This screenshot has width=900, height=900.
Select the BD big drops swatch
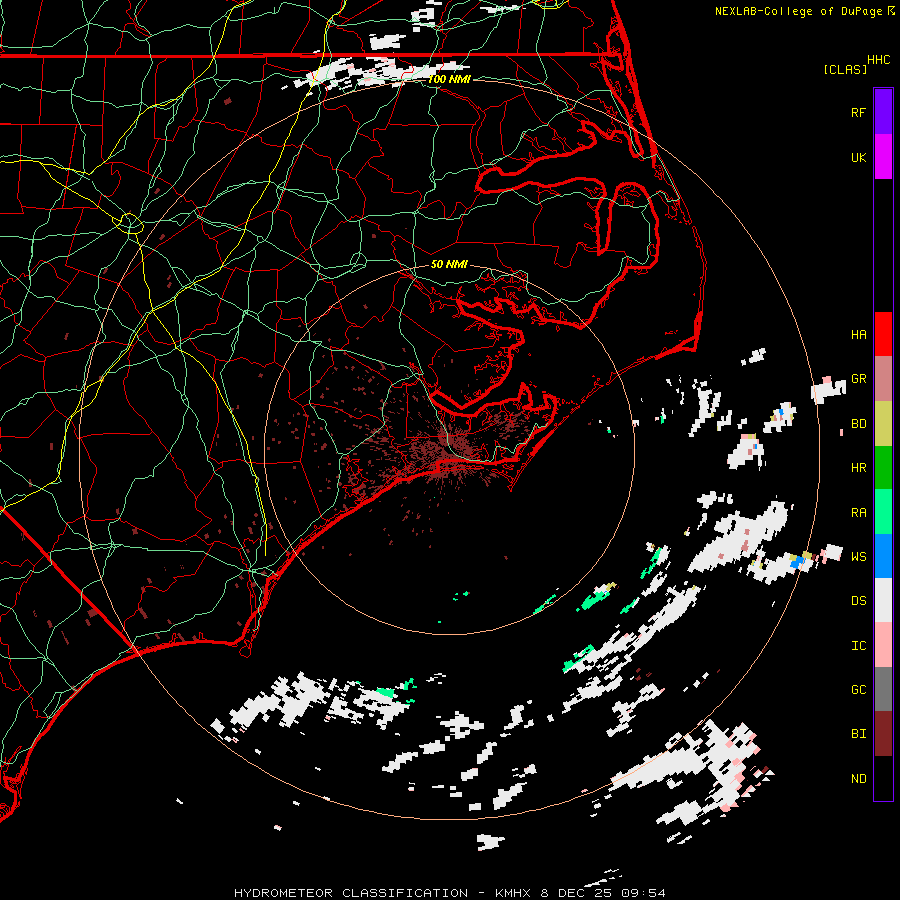(x=883, y=424)
